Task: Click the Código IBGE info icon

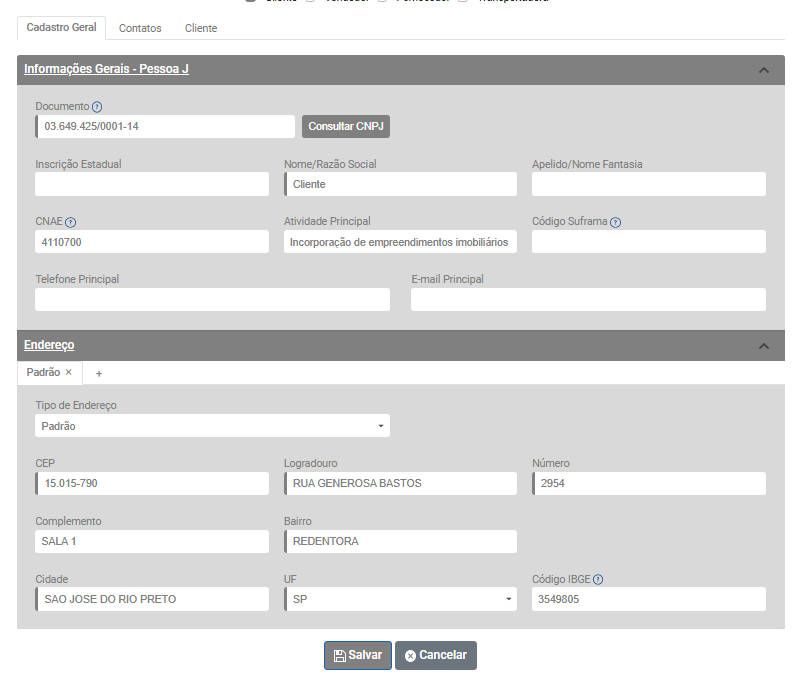Action: (x=598, y=580)
